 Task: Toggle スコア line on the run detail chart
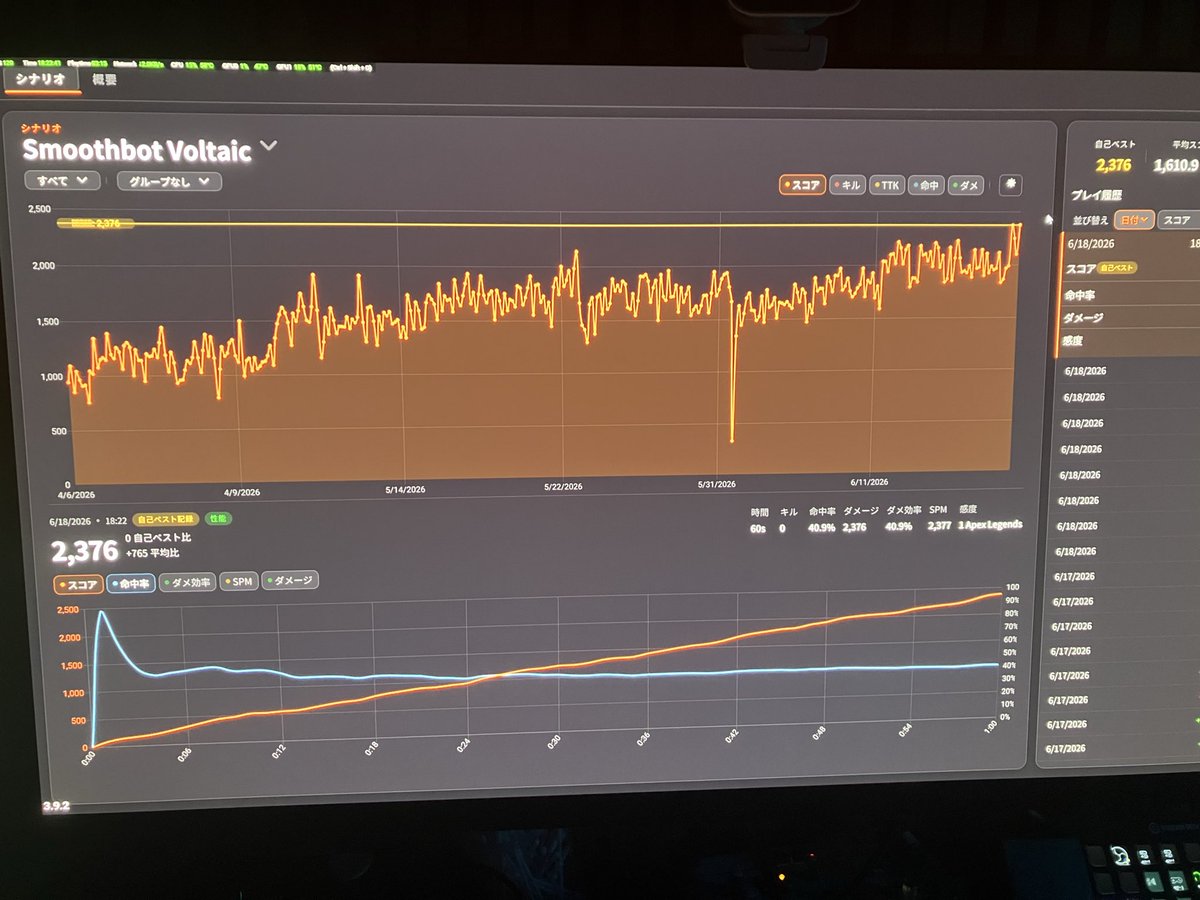point(78,584)
